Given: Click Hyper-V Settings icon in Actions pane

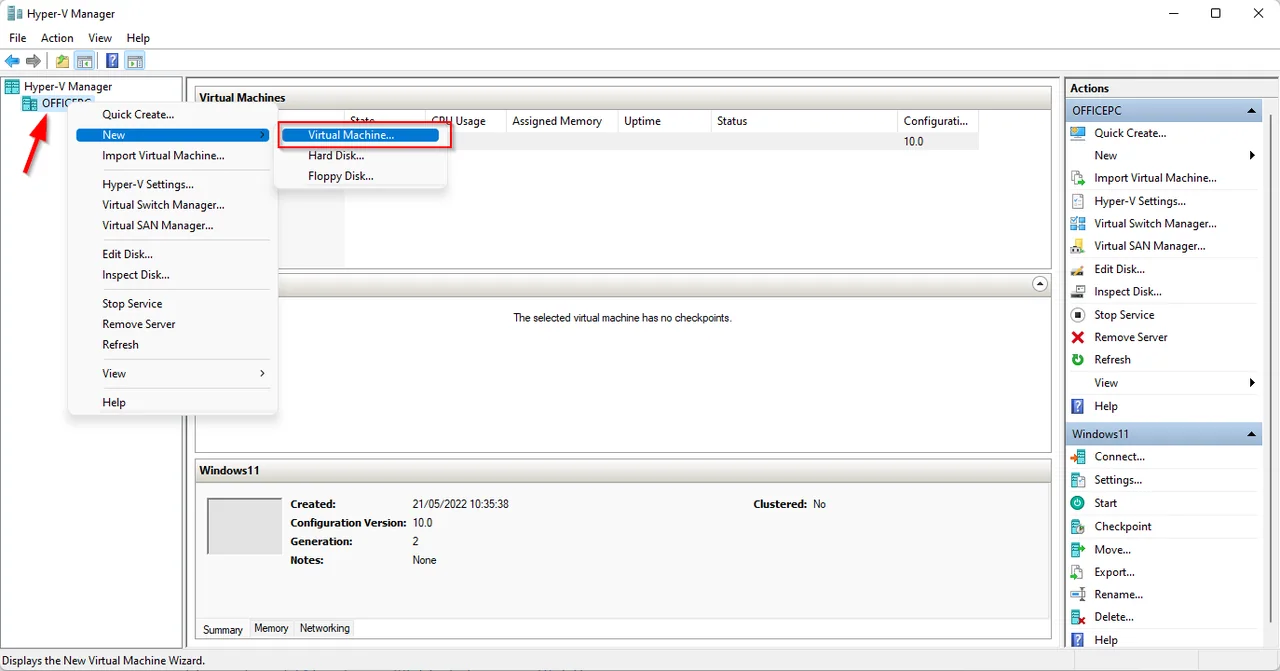Looking at the screenshot, I should click(x=1078, y=201).
